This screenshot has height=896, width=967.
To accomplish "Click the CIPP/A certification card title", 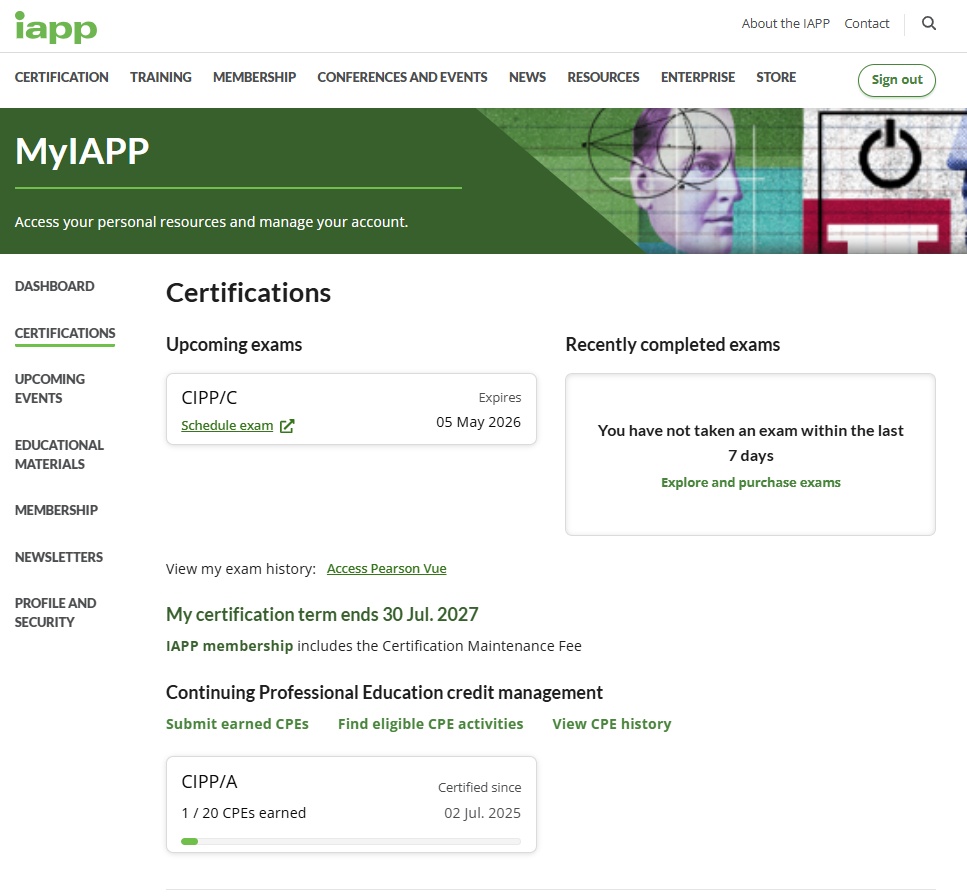I will (x=209, y=782).
